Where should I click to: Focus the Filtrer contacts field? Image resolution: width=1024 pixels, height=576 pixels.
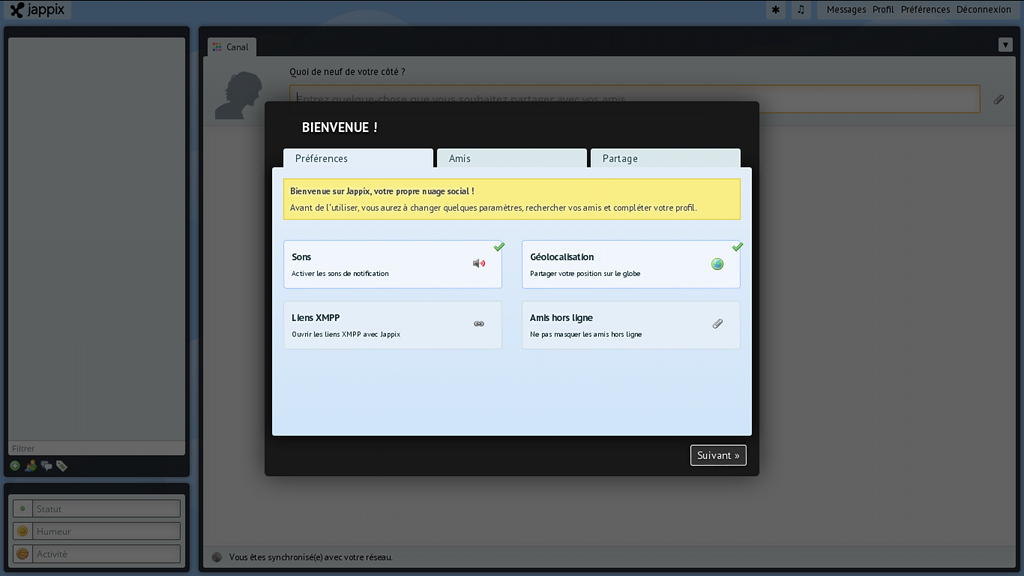point(97,448)
